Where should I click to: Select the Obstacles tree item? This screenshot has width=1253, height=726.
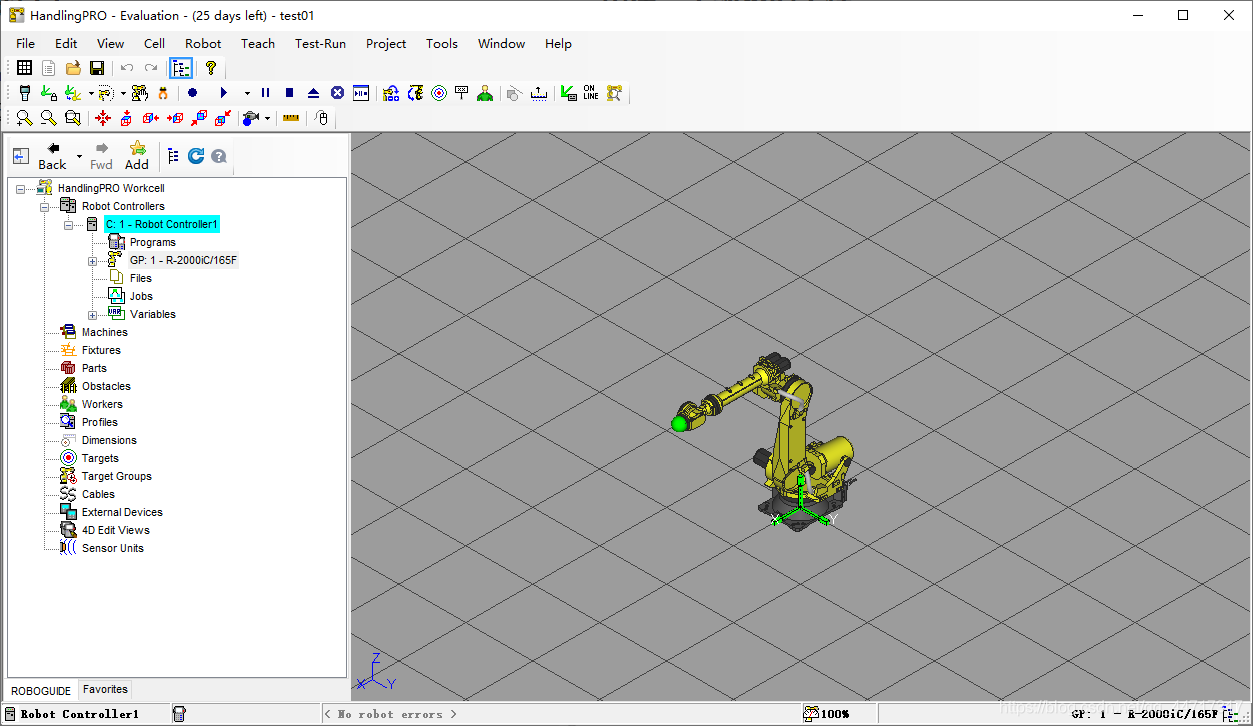tap(106, 386)
